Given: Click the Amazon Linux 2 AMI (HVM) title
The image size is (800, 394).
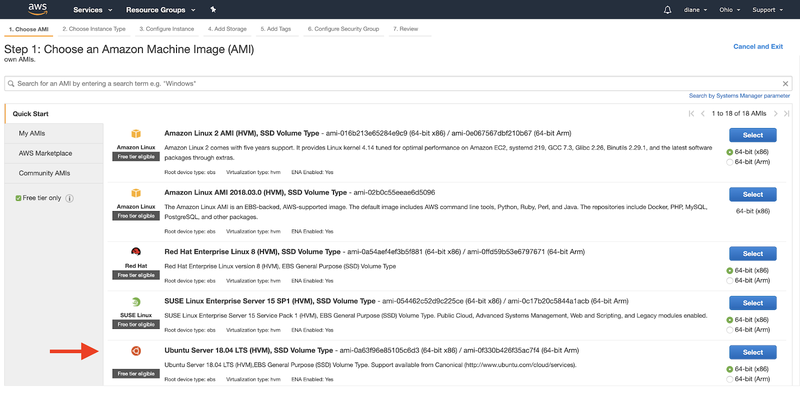Looking at the screenshot, I should coord(242,133).
